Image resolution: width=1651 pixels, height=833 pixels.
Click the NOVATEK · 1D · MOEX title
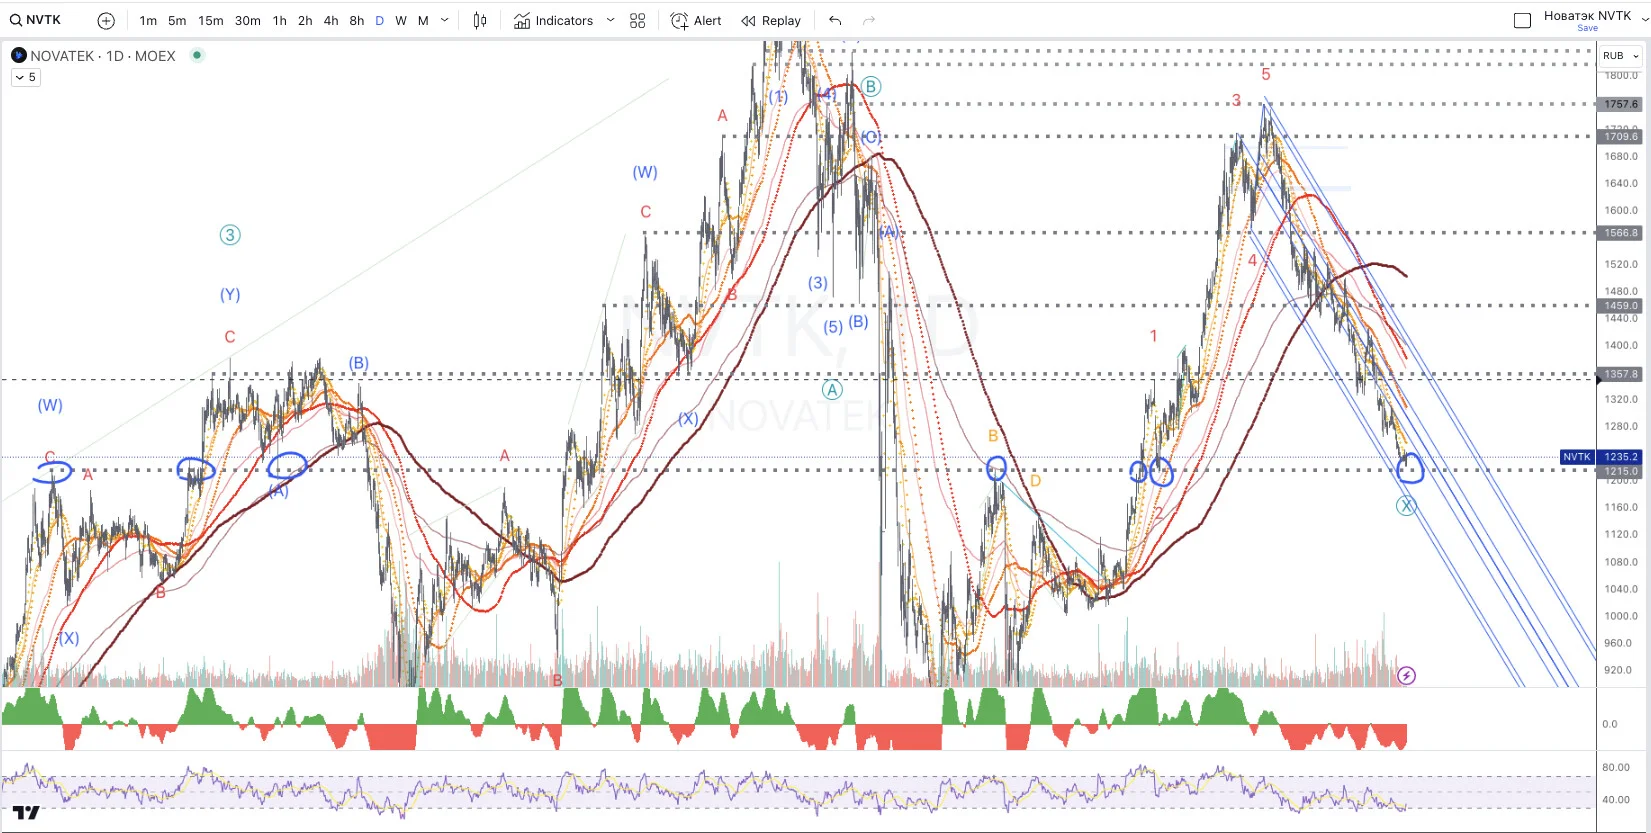point(103,56)
